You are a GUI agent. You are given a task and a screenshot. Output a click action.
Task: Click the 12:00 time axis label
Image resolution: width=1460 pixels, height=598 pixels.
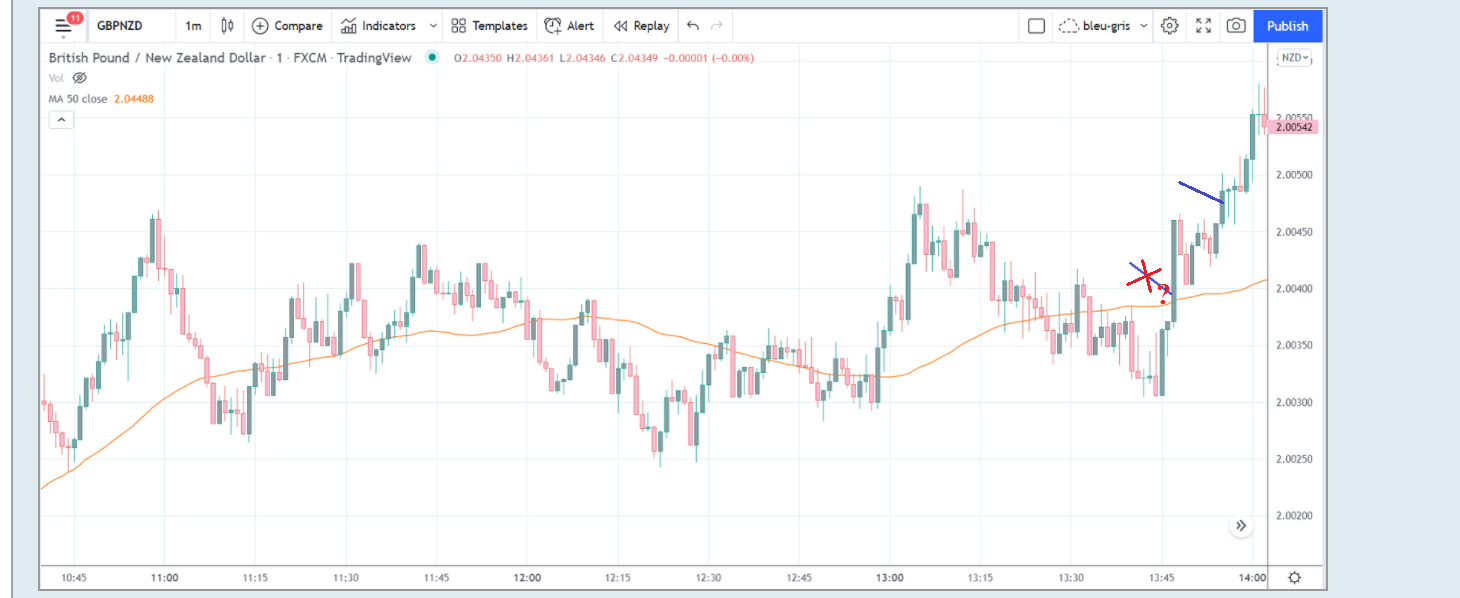coord(527,578)
